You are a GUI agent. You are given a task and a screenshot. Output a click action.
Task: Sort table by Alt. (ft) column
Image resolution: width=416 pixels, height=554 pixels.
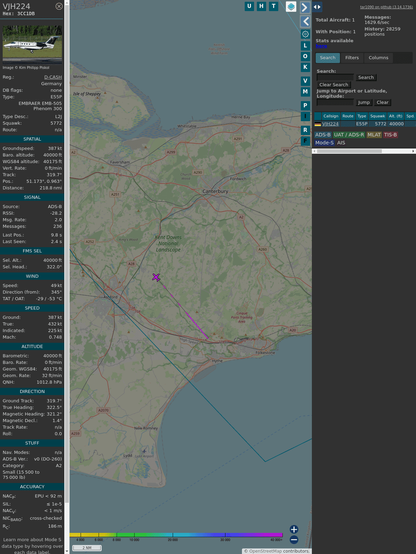coord(396,116)
